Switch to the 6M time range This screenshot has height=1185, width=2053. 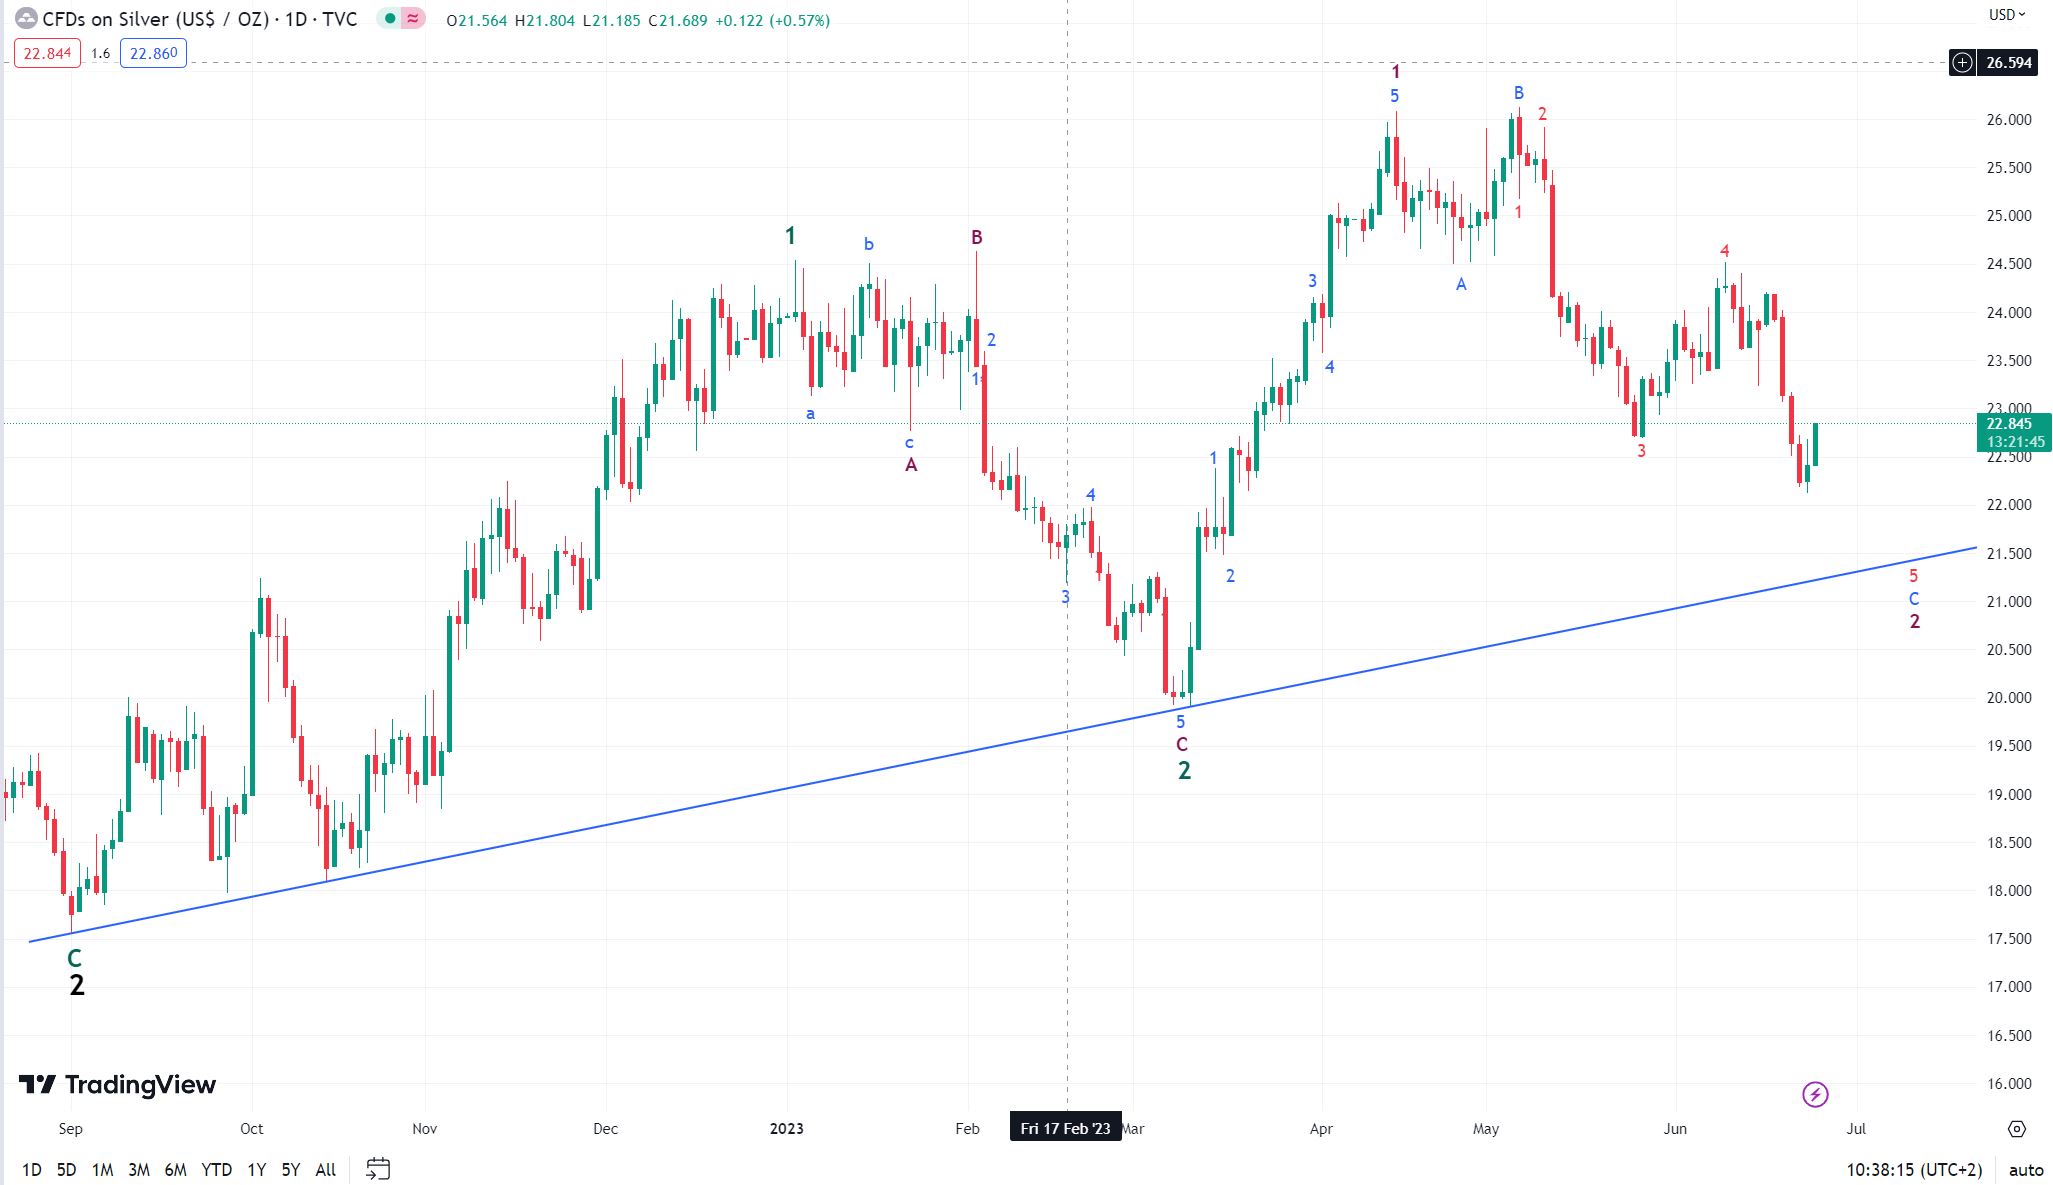click(175, 1170)
